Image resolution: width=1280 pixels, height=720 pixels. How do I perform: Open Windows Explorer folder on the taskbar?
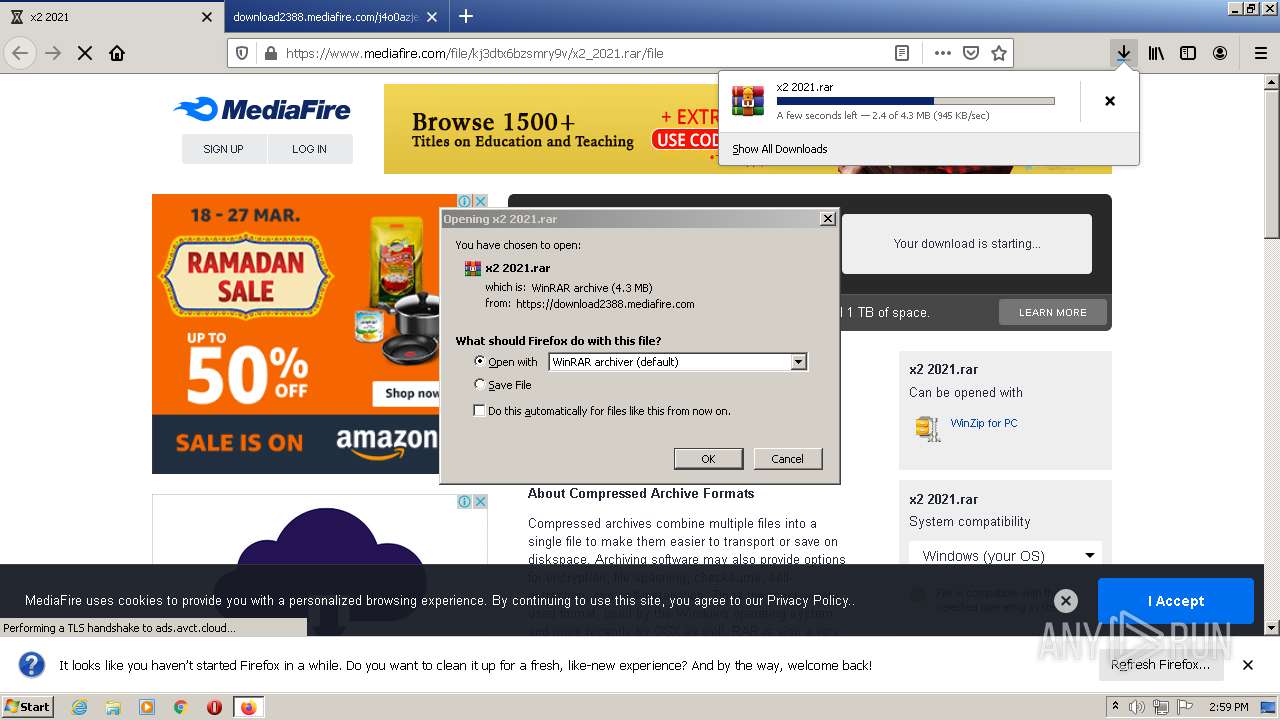point(113,707)
